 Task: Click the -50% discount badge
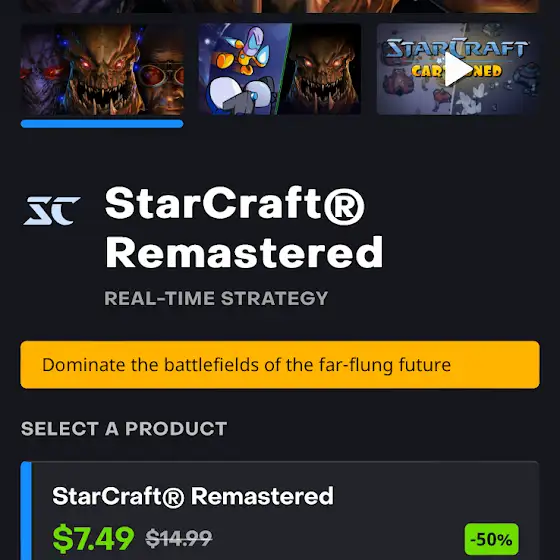(491, 539)
